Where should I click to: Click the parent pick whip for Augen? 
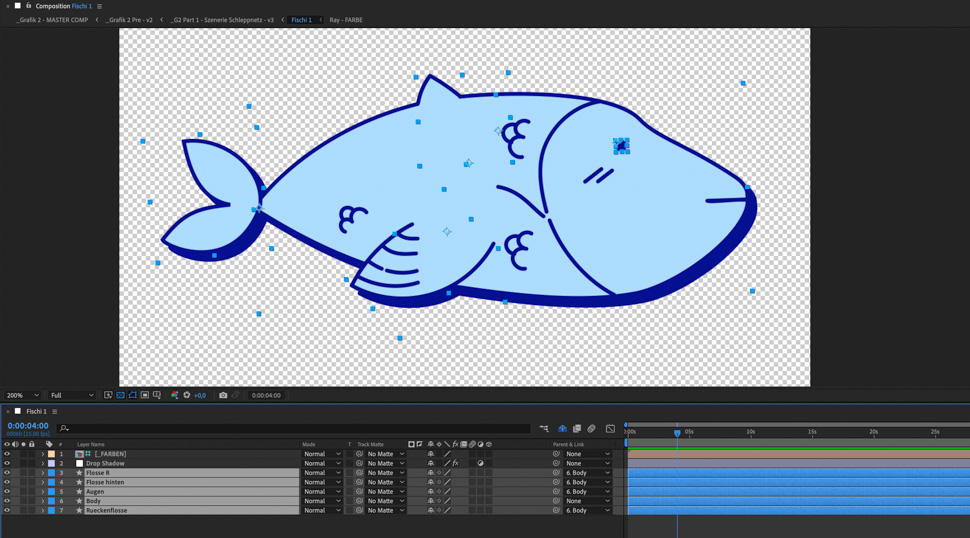coord(556,492)
